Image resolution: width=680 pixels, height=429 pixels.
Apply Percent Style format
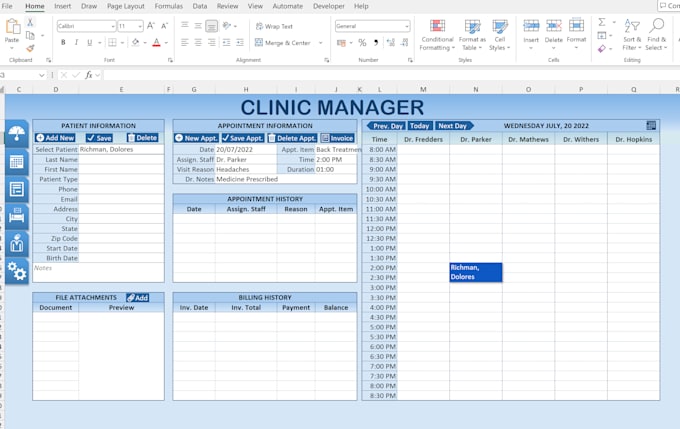pos(362,43)
